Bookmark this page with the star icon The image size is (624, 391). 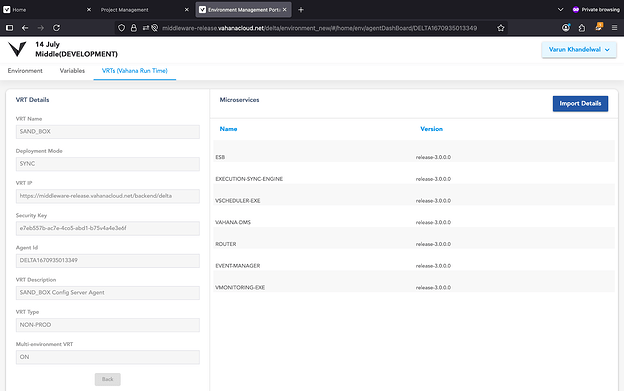pyautogui.click(x=501, y=28)
